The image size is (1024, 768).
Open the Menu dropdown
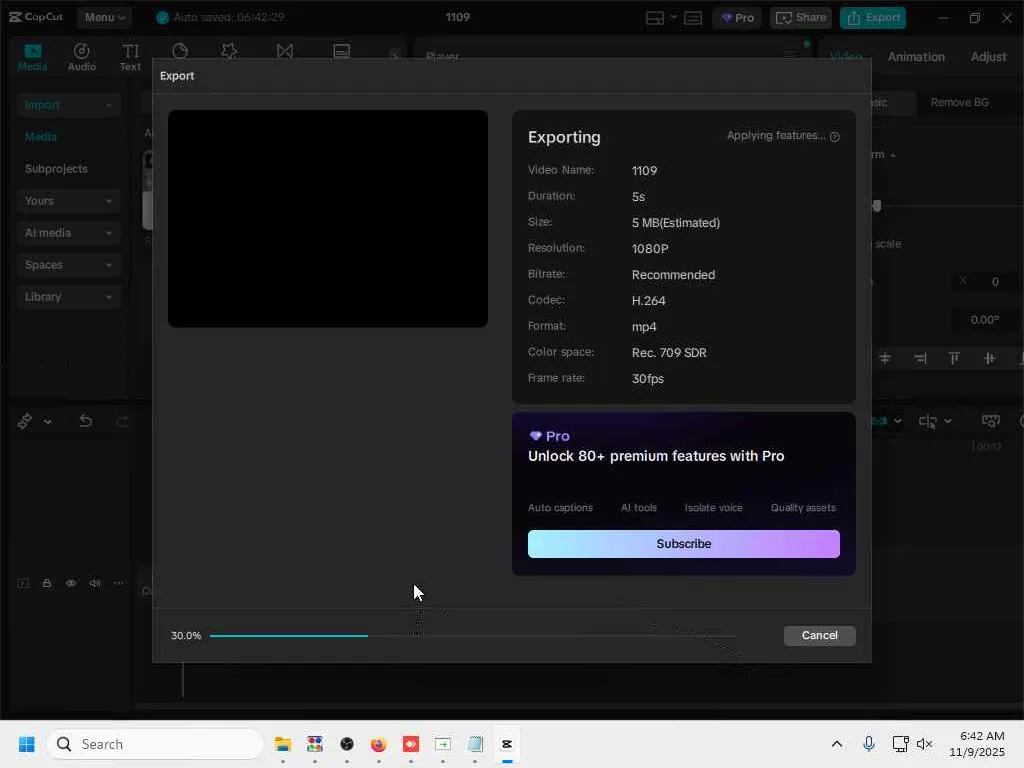(x=104, y=17)
